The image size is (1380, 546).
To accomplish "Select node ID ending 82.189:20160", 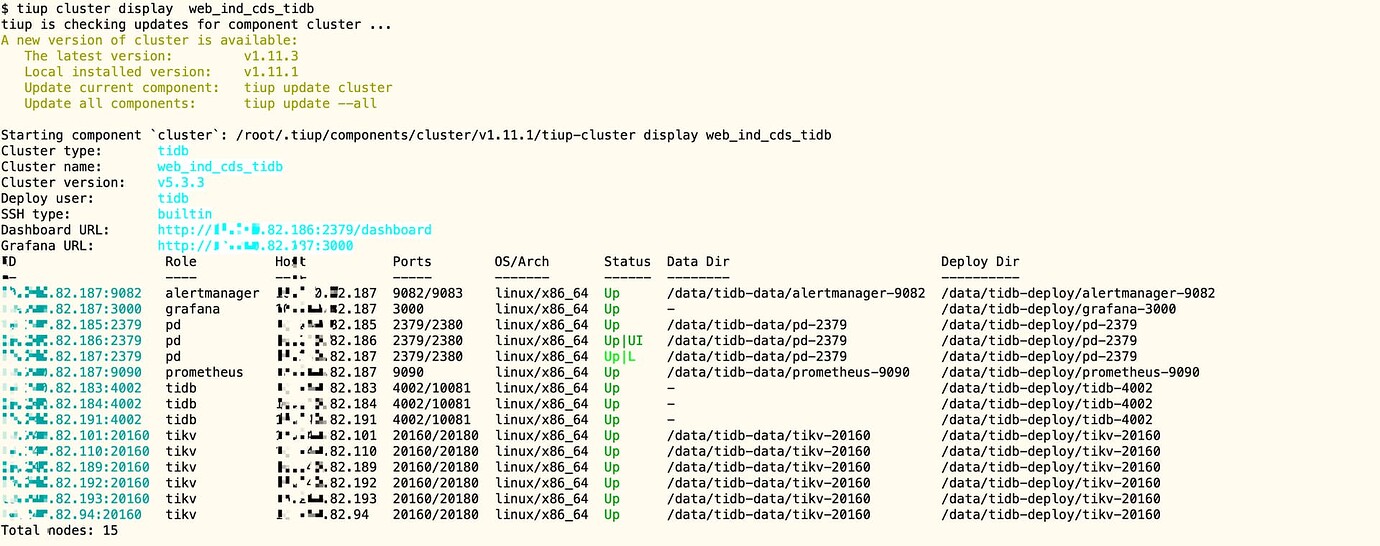I will (76, 468).
